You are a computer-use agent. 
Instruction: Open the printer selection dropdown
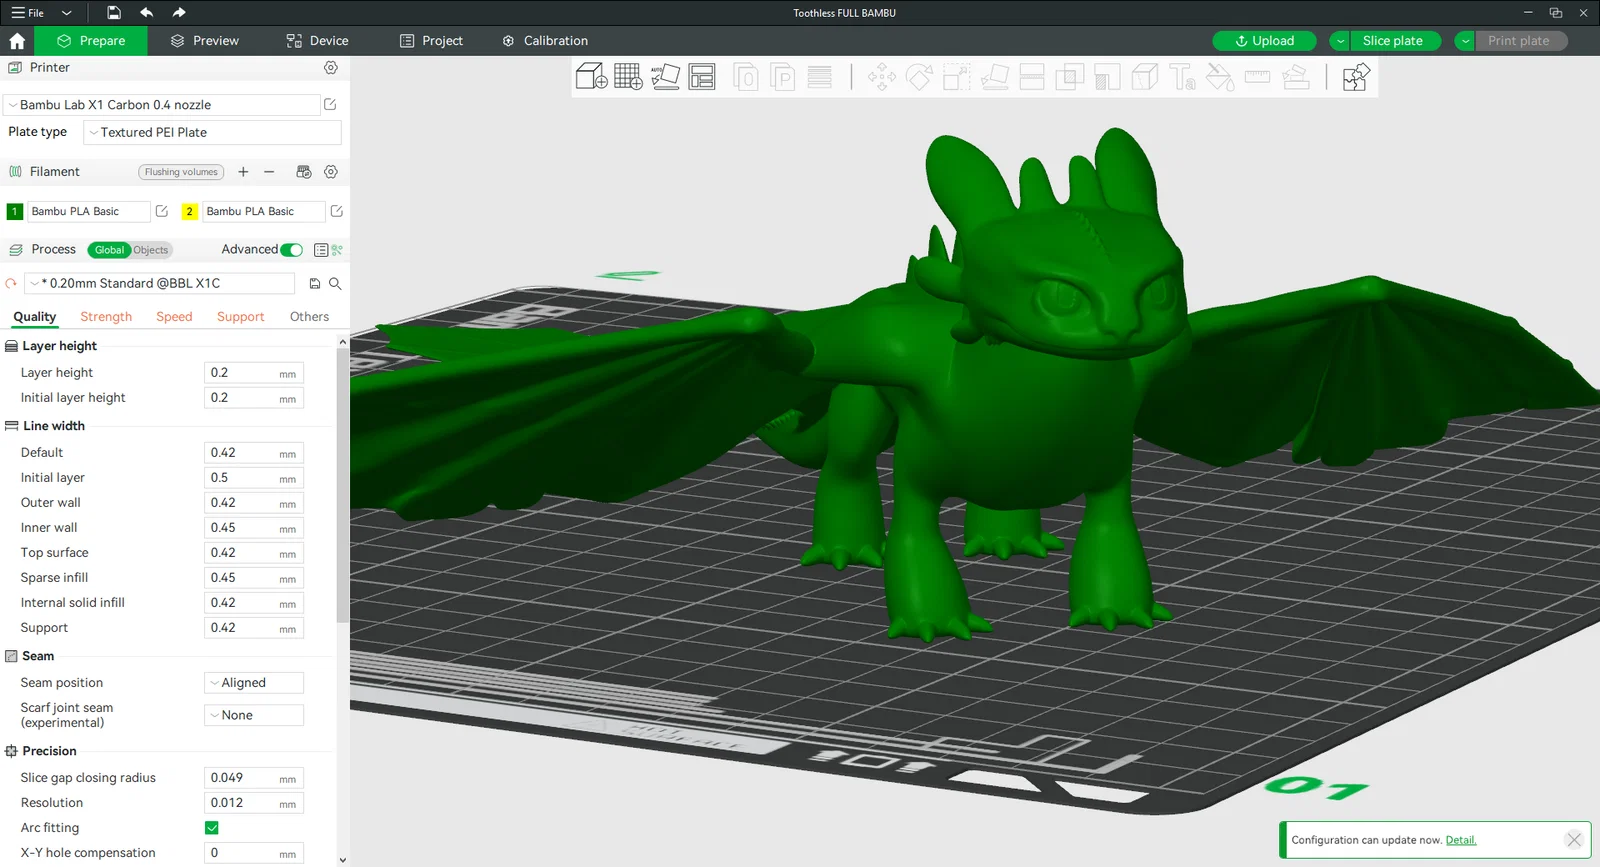tap(161, 105)
